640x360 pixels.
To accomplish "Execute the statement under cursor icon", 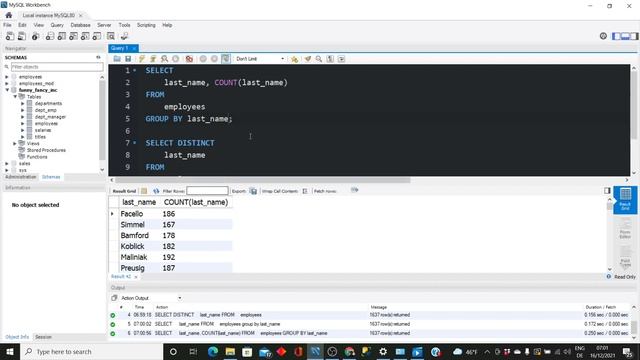I will click(x=153, y=59).
